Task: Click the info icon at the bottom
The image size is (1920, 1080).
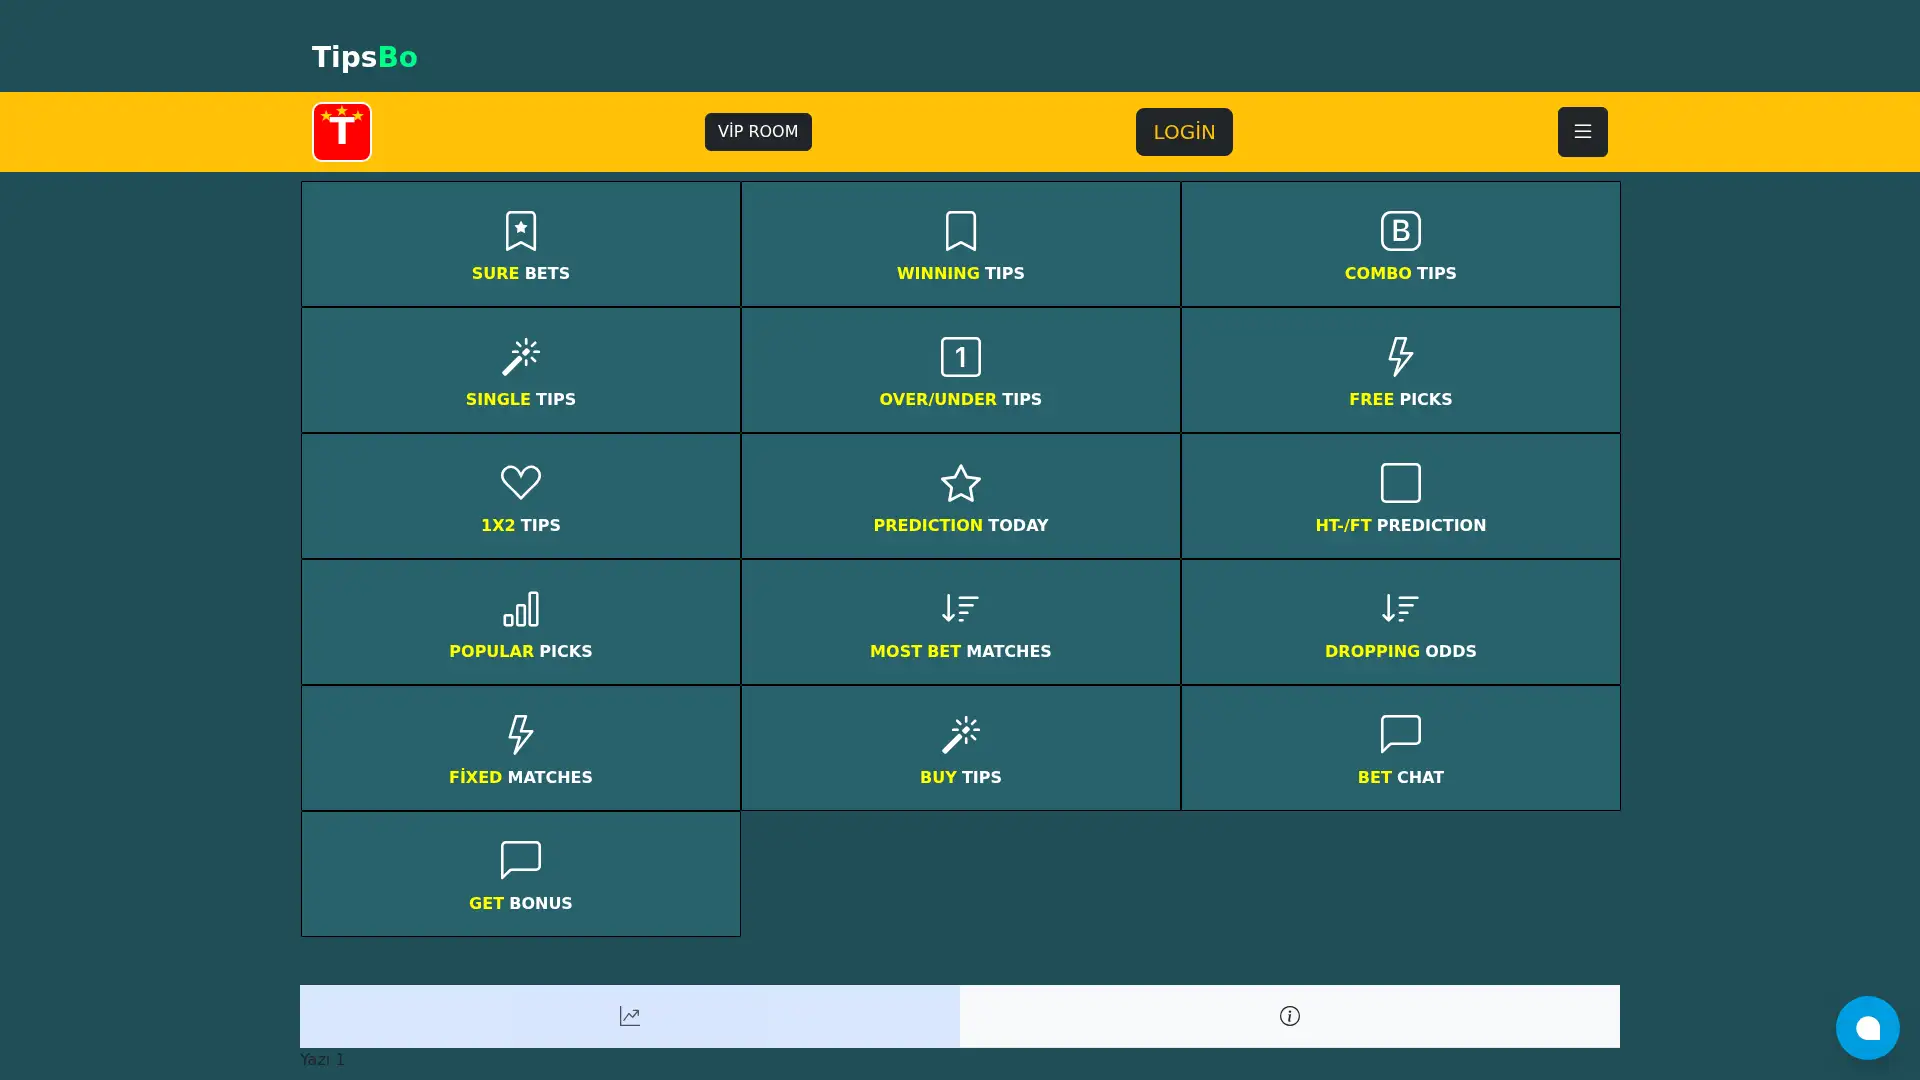Action: (1289, 1015)
